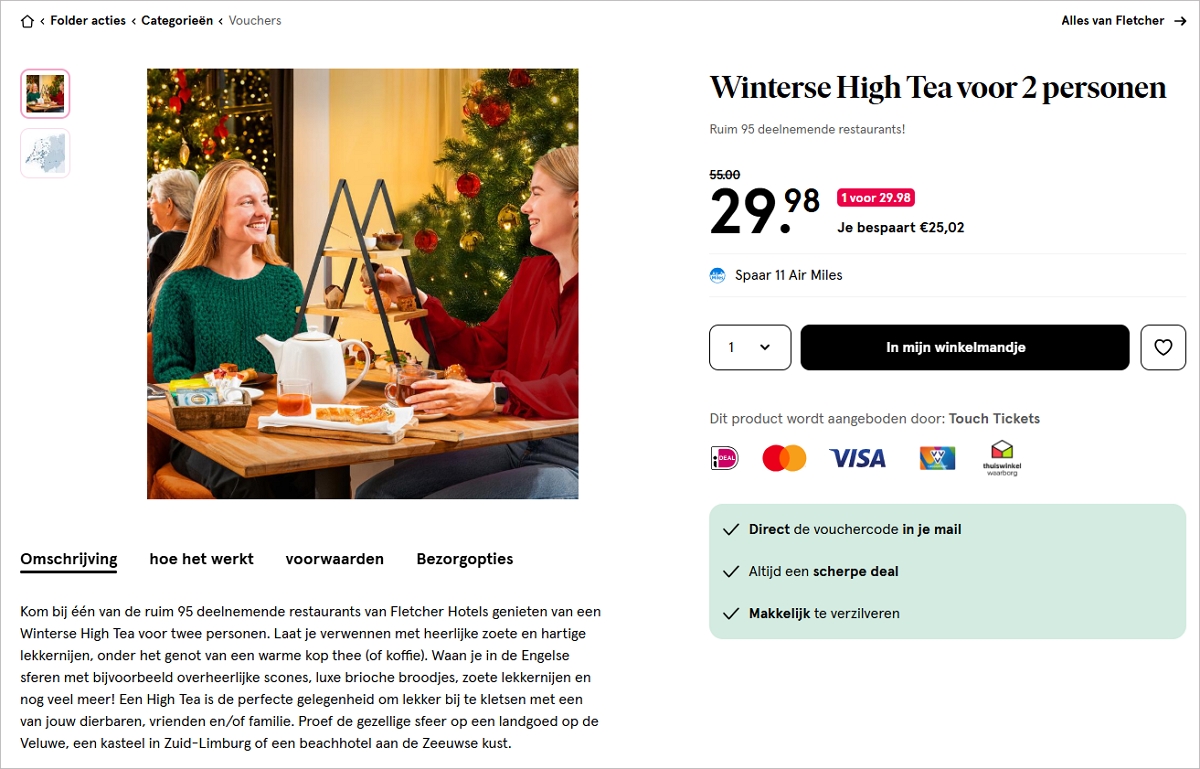Screen dimensions: 1200x769
Task: Open Alles van Fletcher link
Action: [1113, 21]
